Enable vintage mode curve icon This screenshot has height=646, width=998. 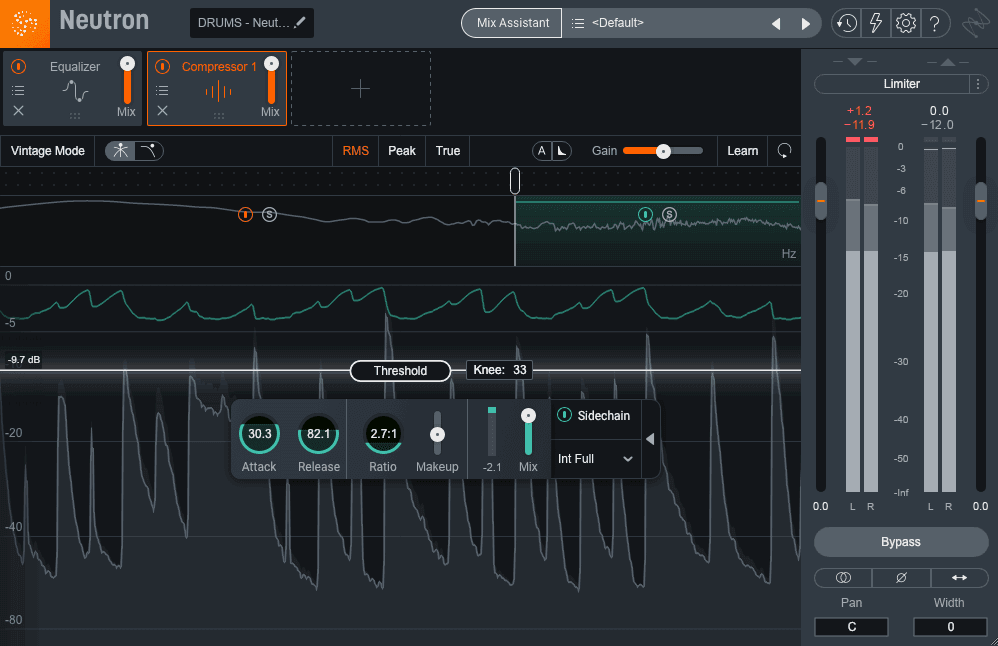coord(148,151)
